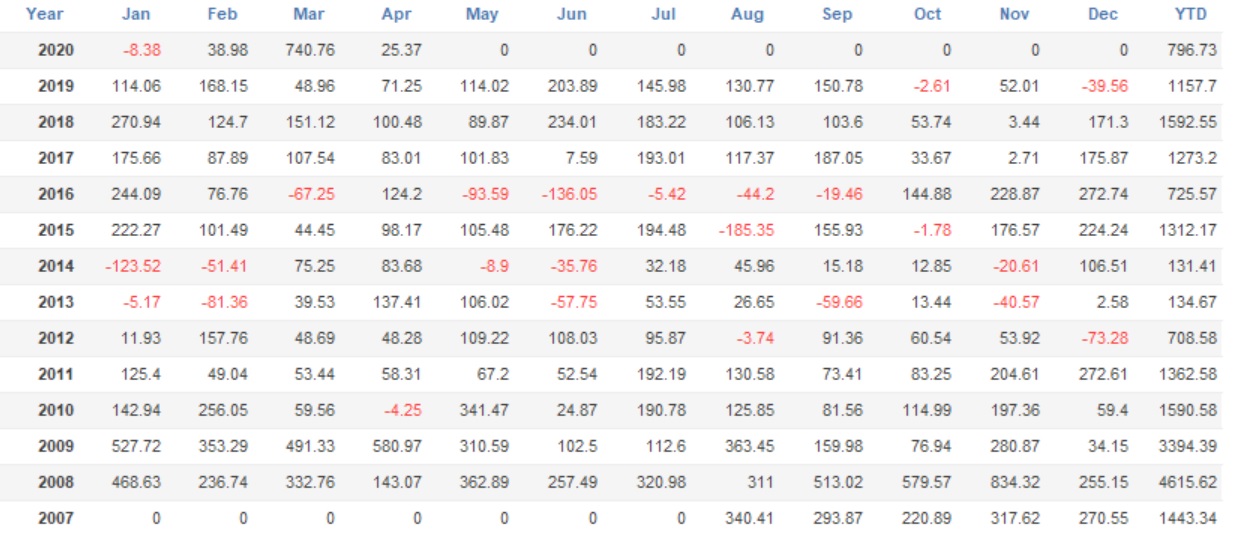The width and height of the screenshot is (1260, 537).
Task: Select the 2008 year row label
Action: click(56, 482)
